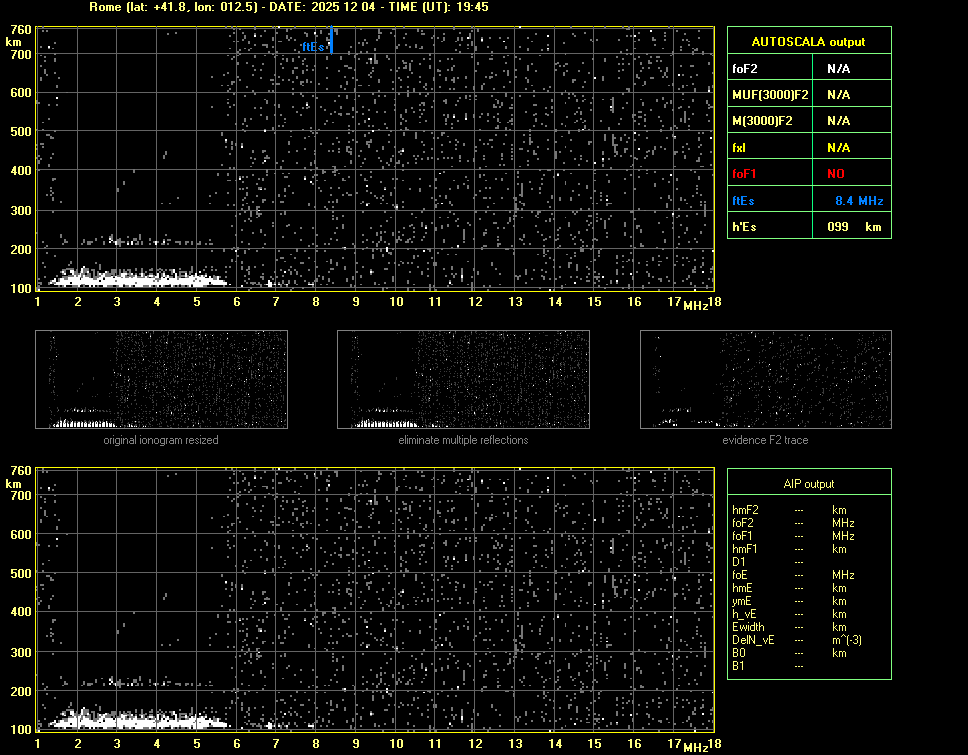Screen dimensions: 968x755
Task: Select the foF2 N/A row in AUTOSCALA table
Action: (808, 68)
